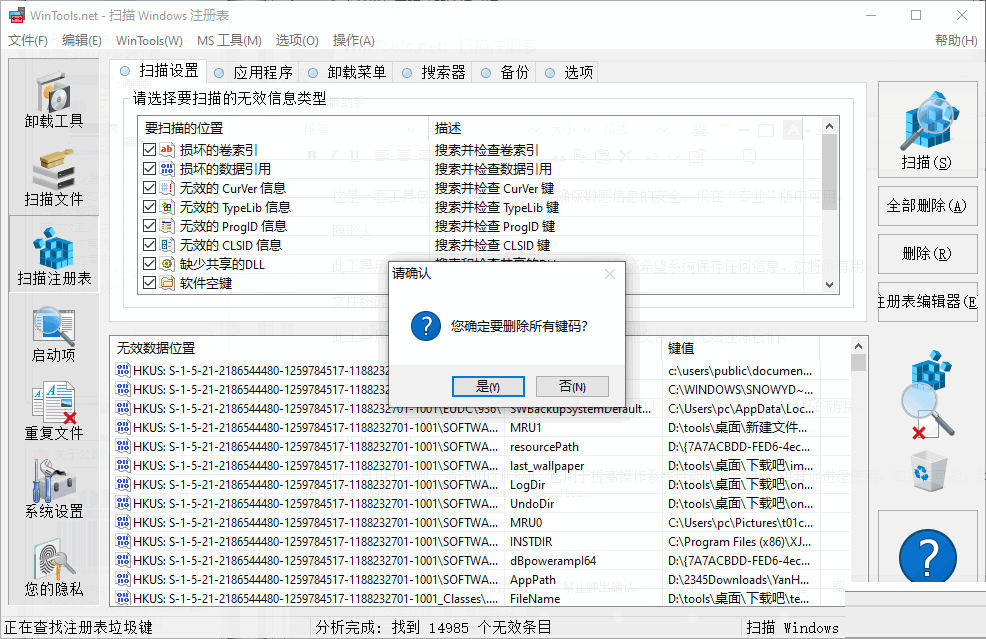Toggle 无效的 CLSID 信息 checkbox

point(150,245)
